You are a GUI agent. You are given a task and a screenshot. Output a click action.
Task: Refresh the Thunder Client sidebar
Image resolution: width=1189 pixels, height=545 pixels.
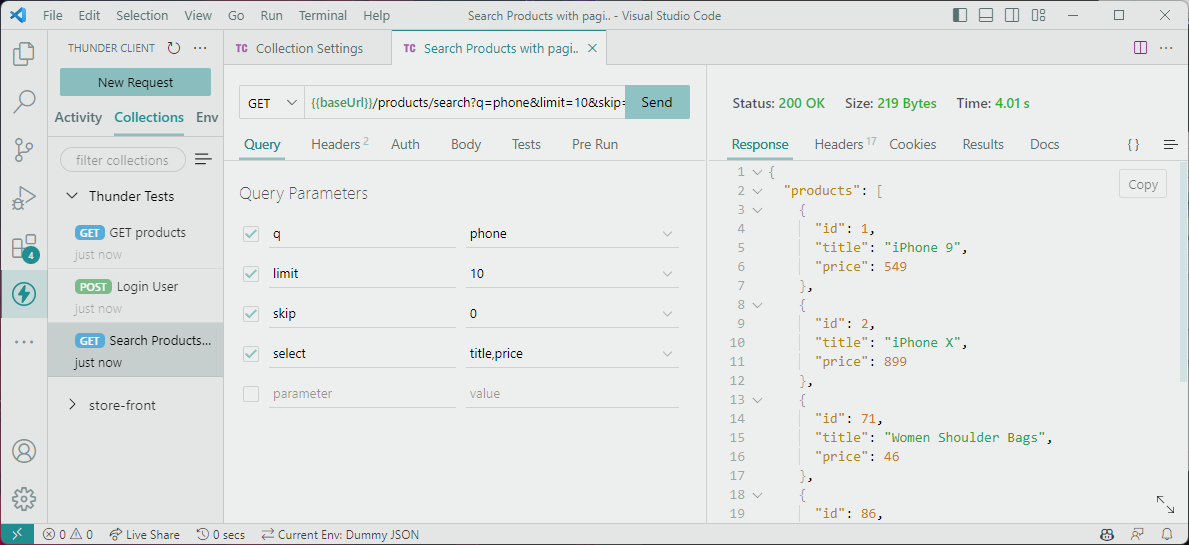[174, 48]
